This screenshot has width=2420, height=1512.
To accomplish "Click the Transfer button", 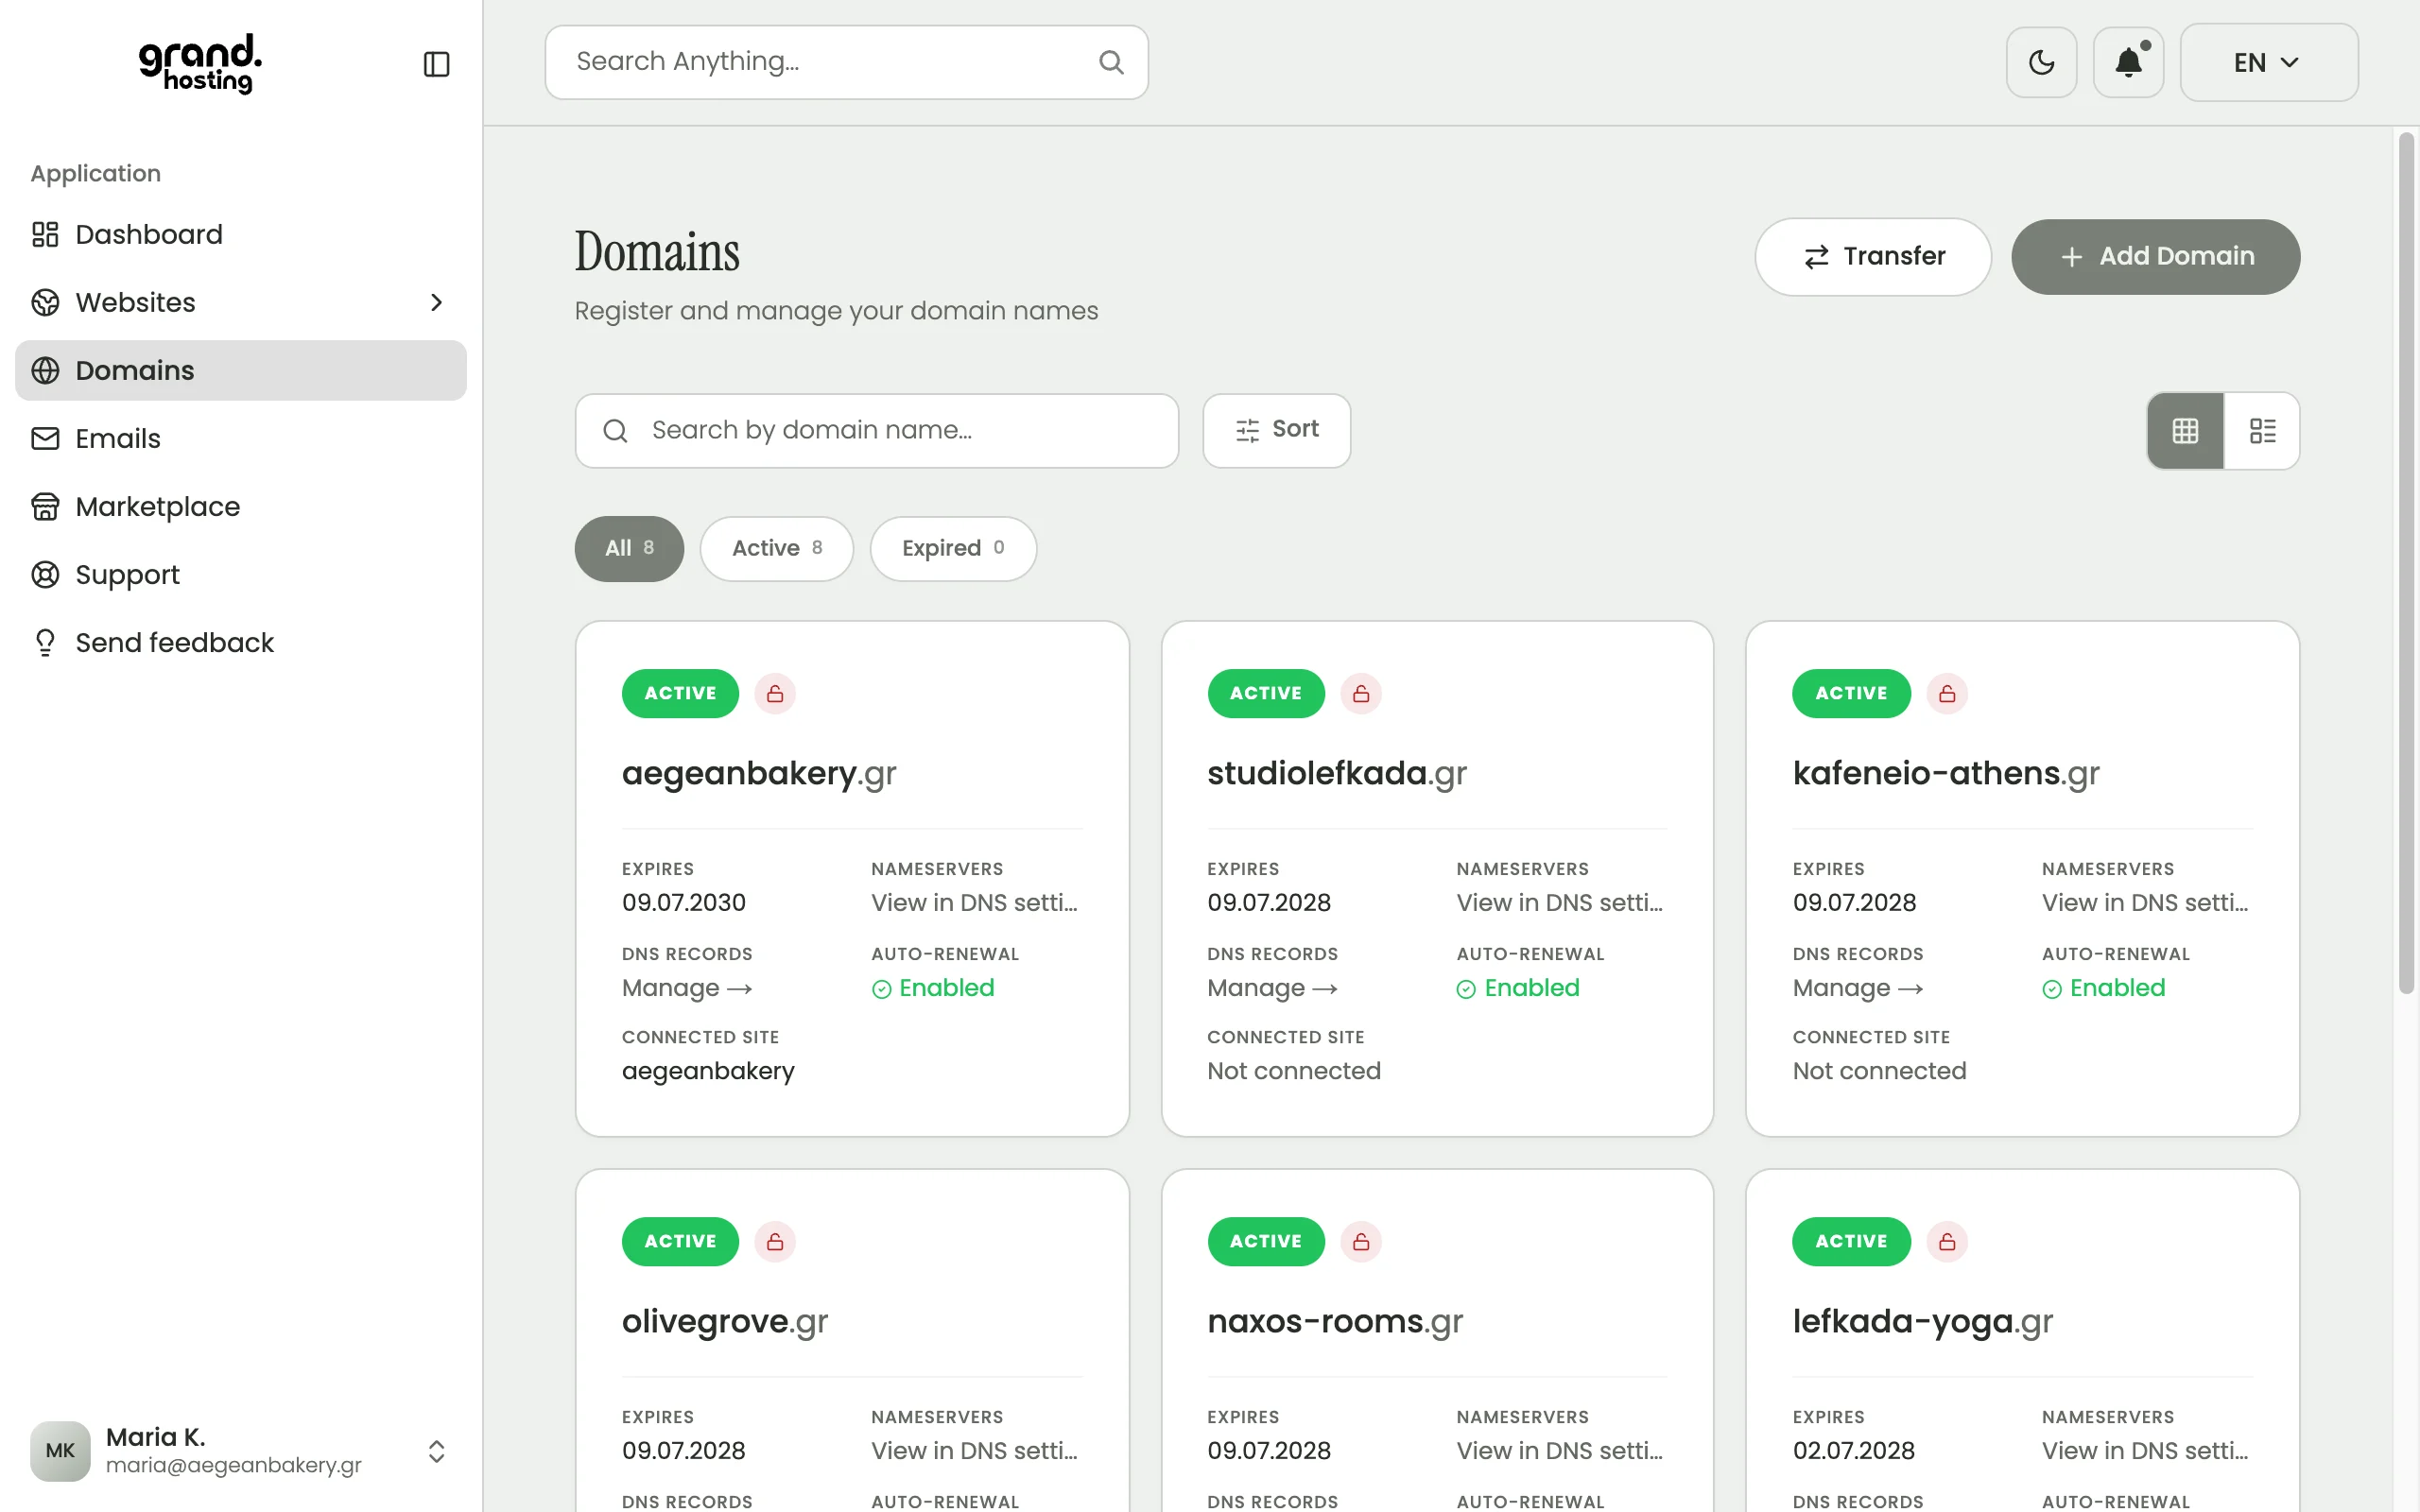I will coord(1872,256).
